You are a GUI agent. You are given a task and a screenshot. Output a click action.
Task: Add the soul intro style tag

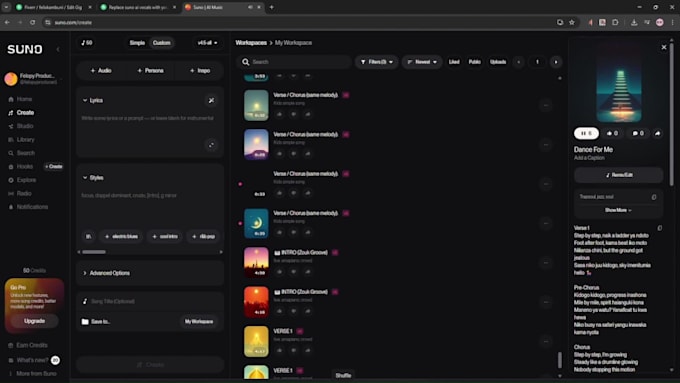tap(165, 236)
